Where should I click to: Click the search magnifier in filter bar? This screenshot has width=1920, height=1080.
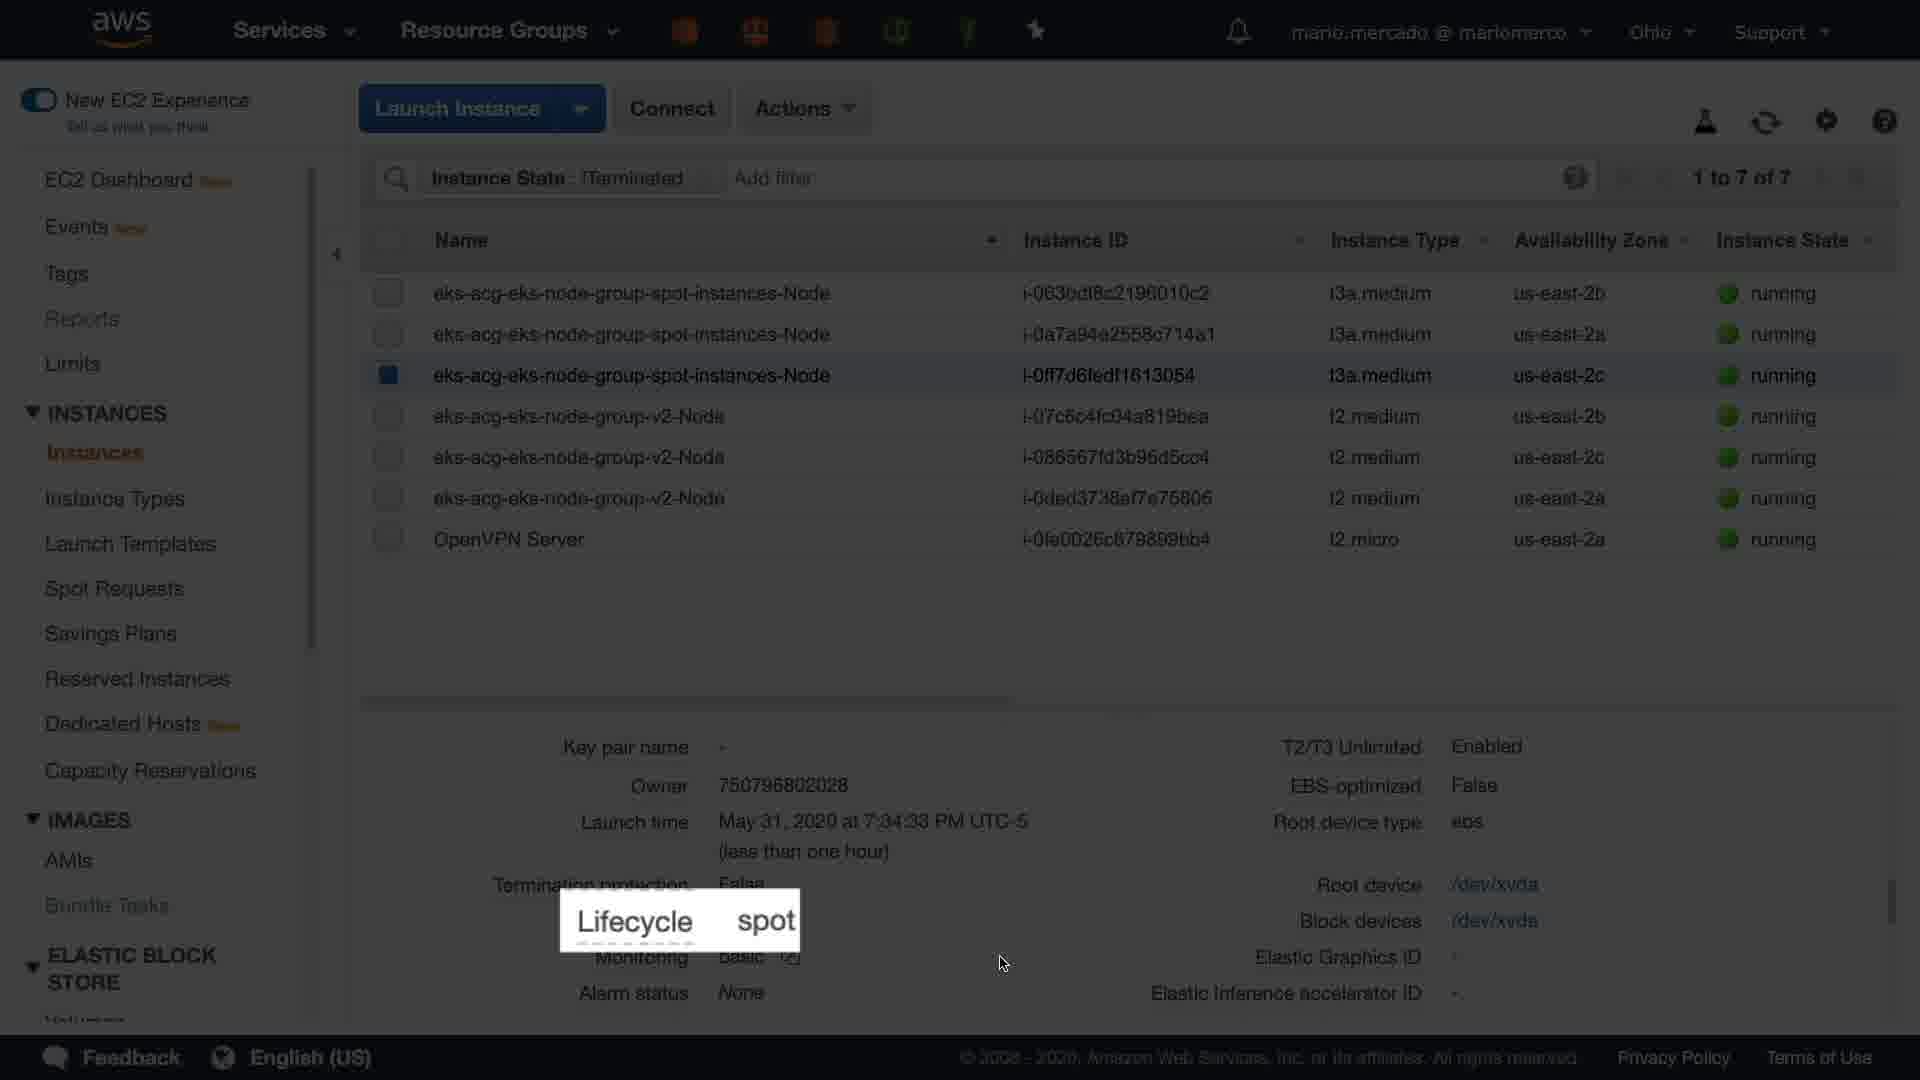[x=396, y=178]
